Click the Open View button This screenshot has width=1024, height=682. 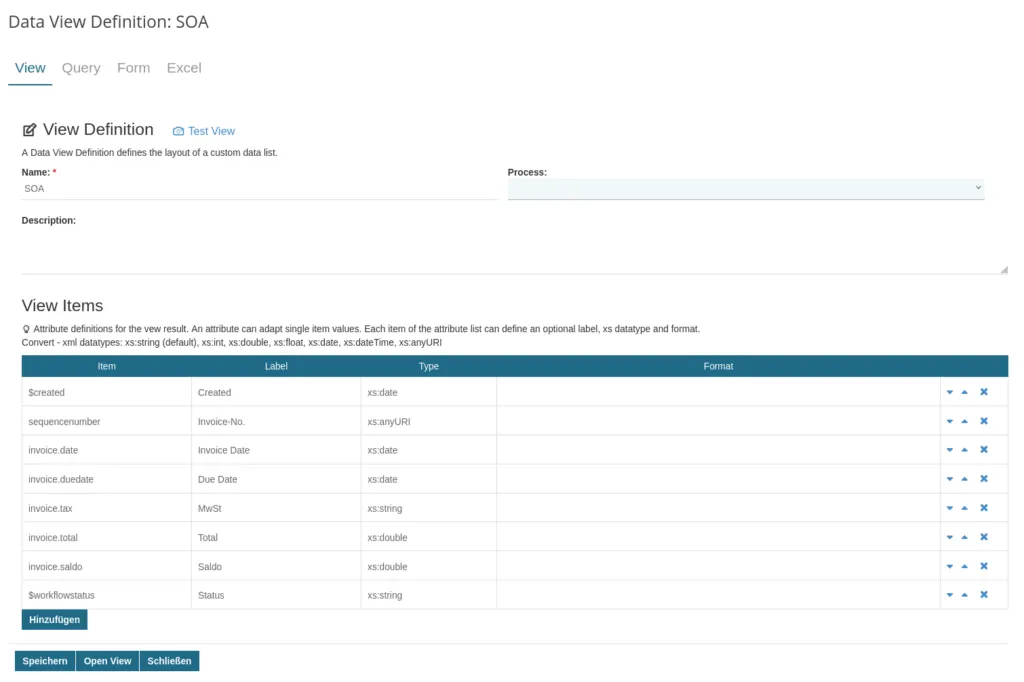pyautogui.click(x=107, y=661)
